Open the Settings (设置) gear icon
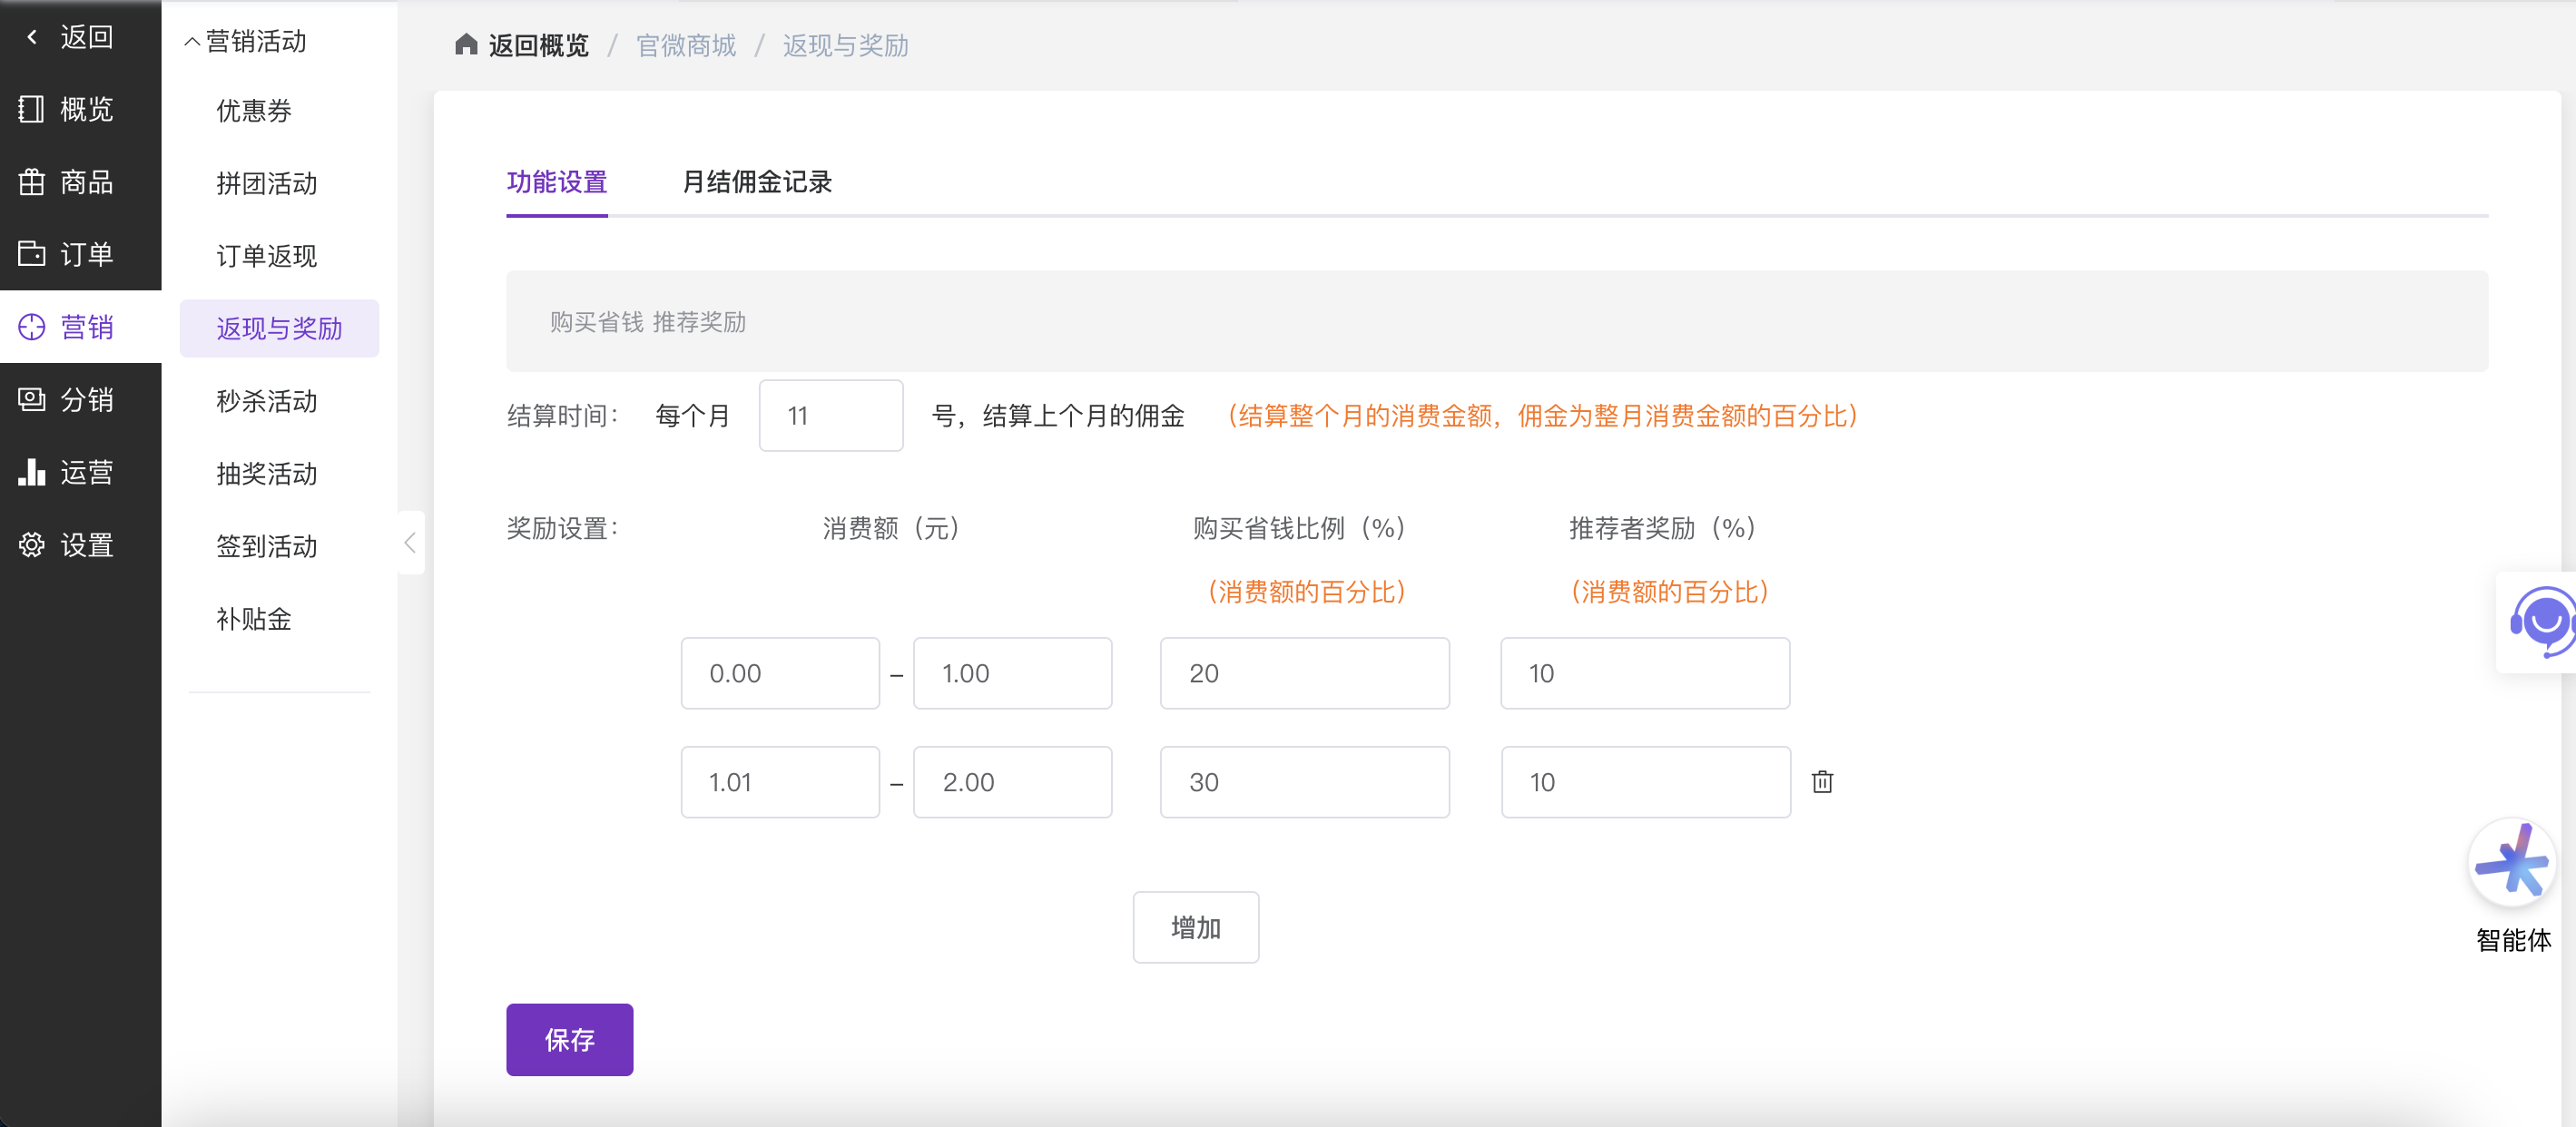The image size is (2576, 1127). coord(31,545)
